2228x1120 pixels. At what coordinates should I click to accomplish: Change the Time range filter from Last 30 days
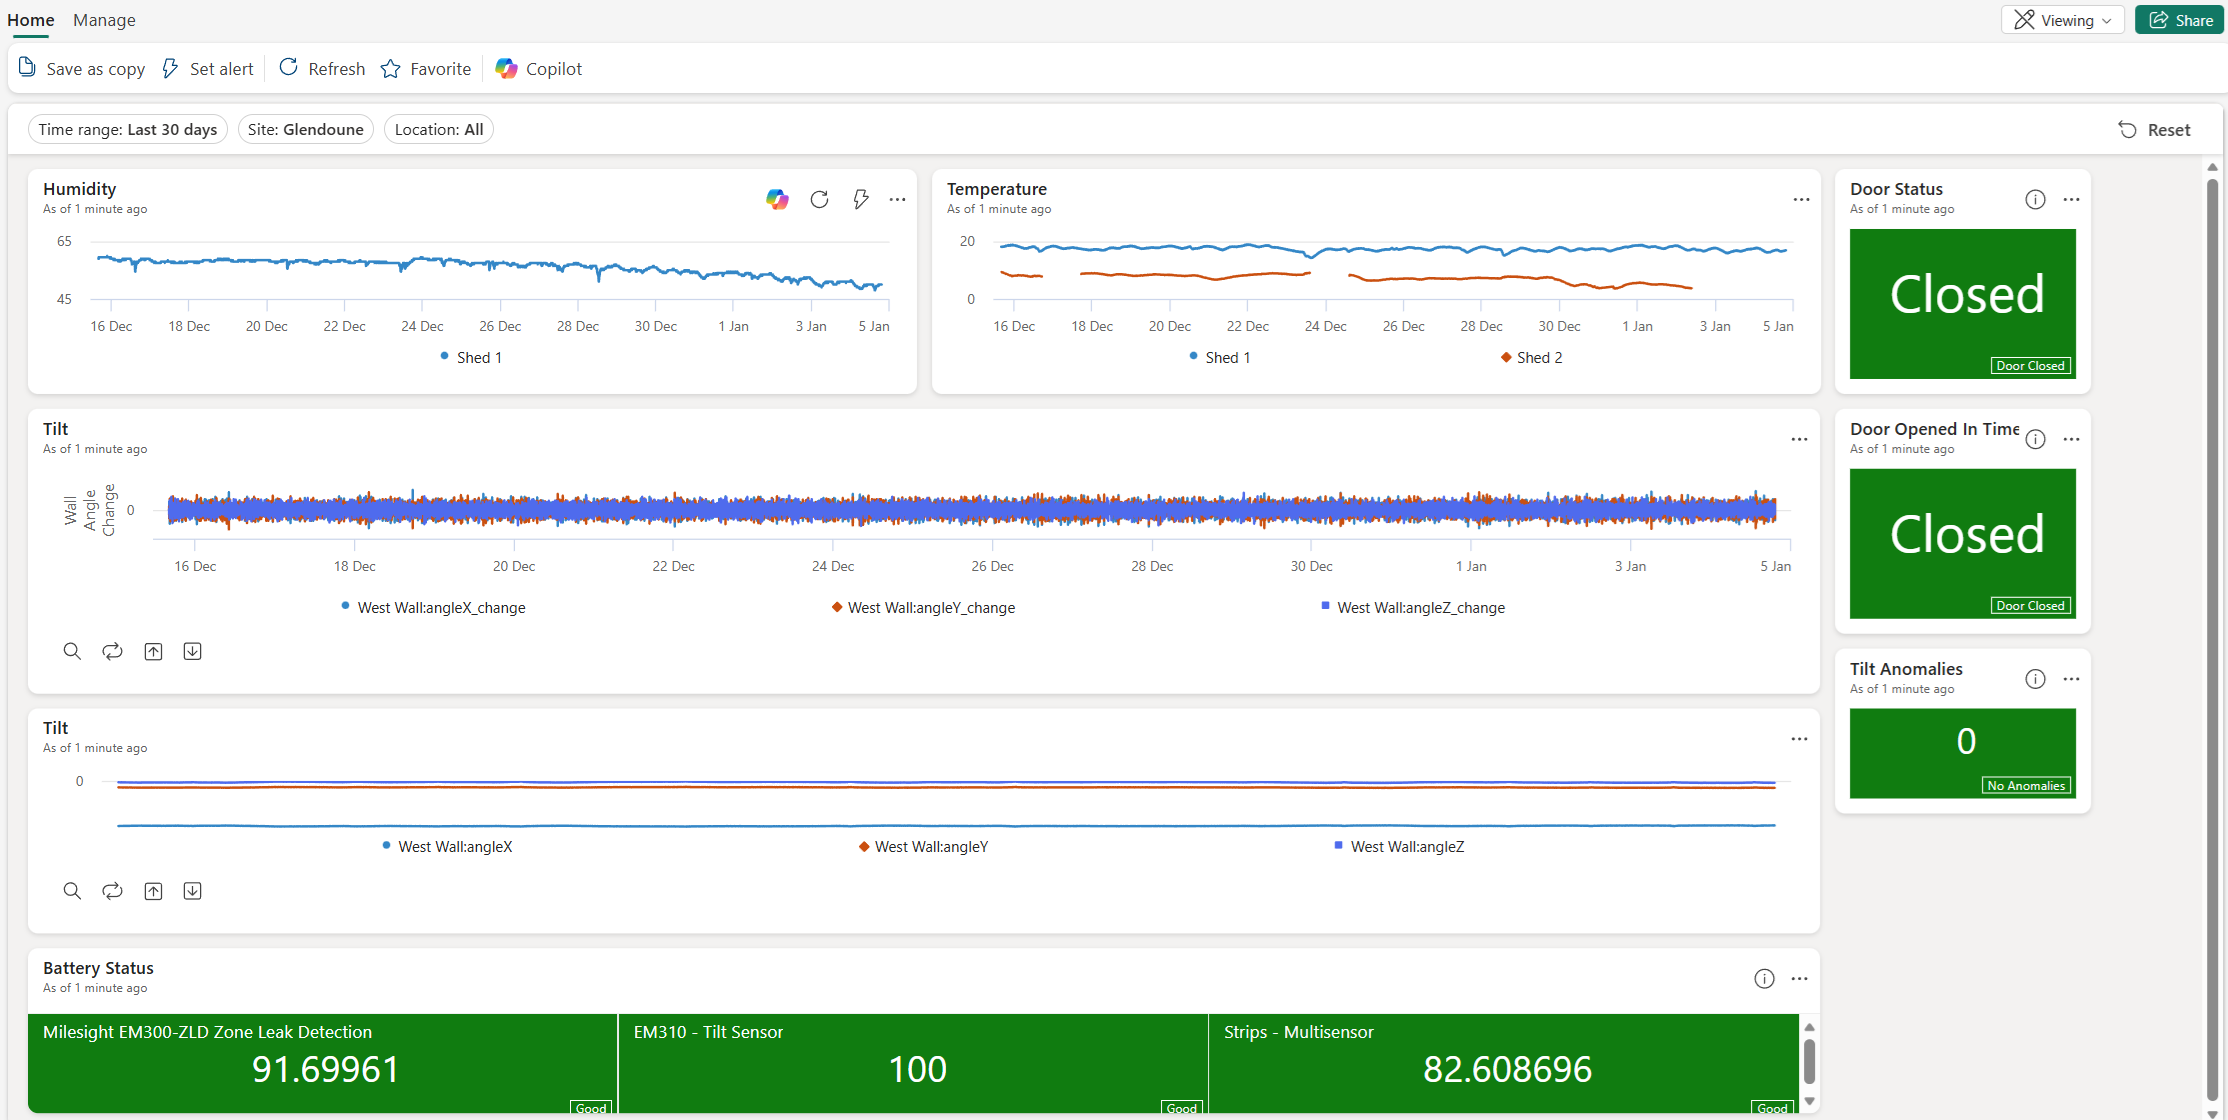click(x=127, y=129)
